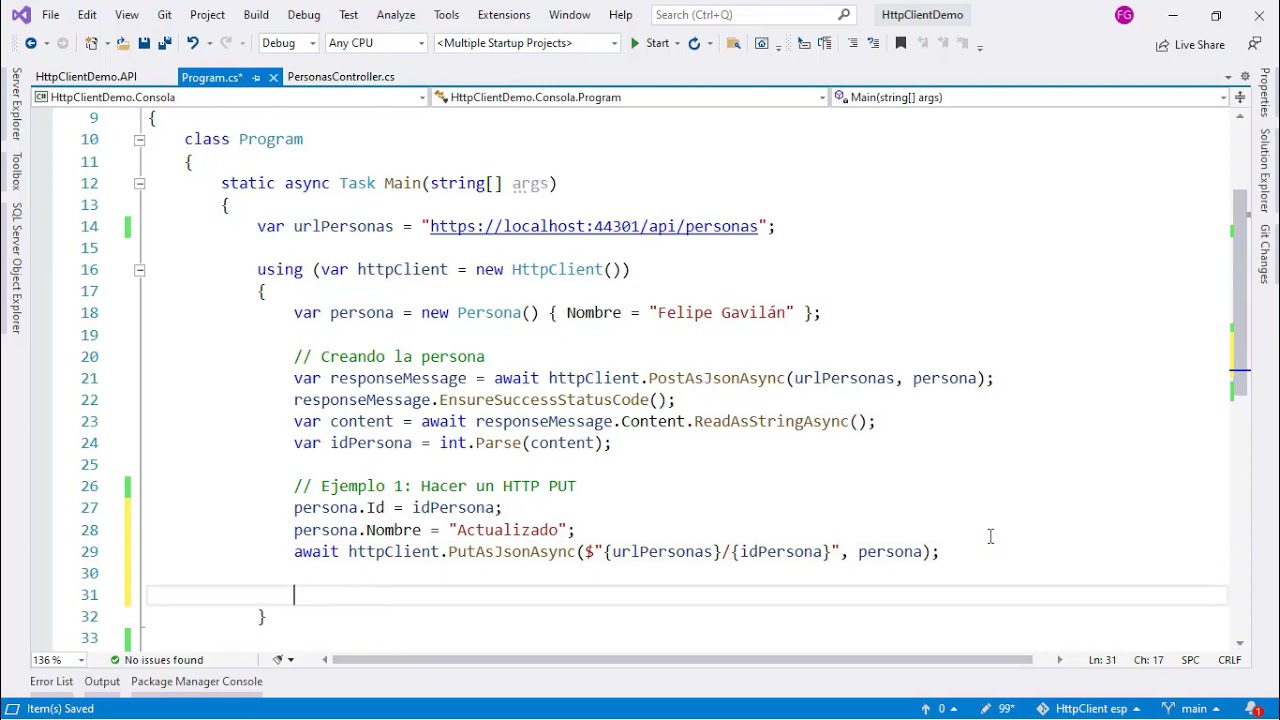Open the Any CPU platform dropdown

point(376,43)
